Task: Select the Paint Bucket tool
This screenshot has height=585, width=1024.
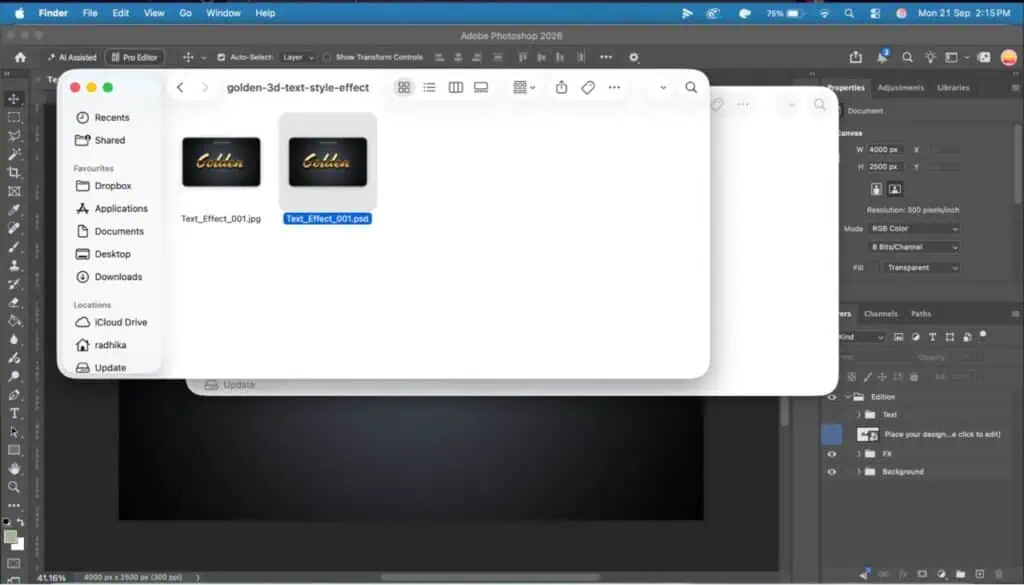Action: point(14,321)
